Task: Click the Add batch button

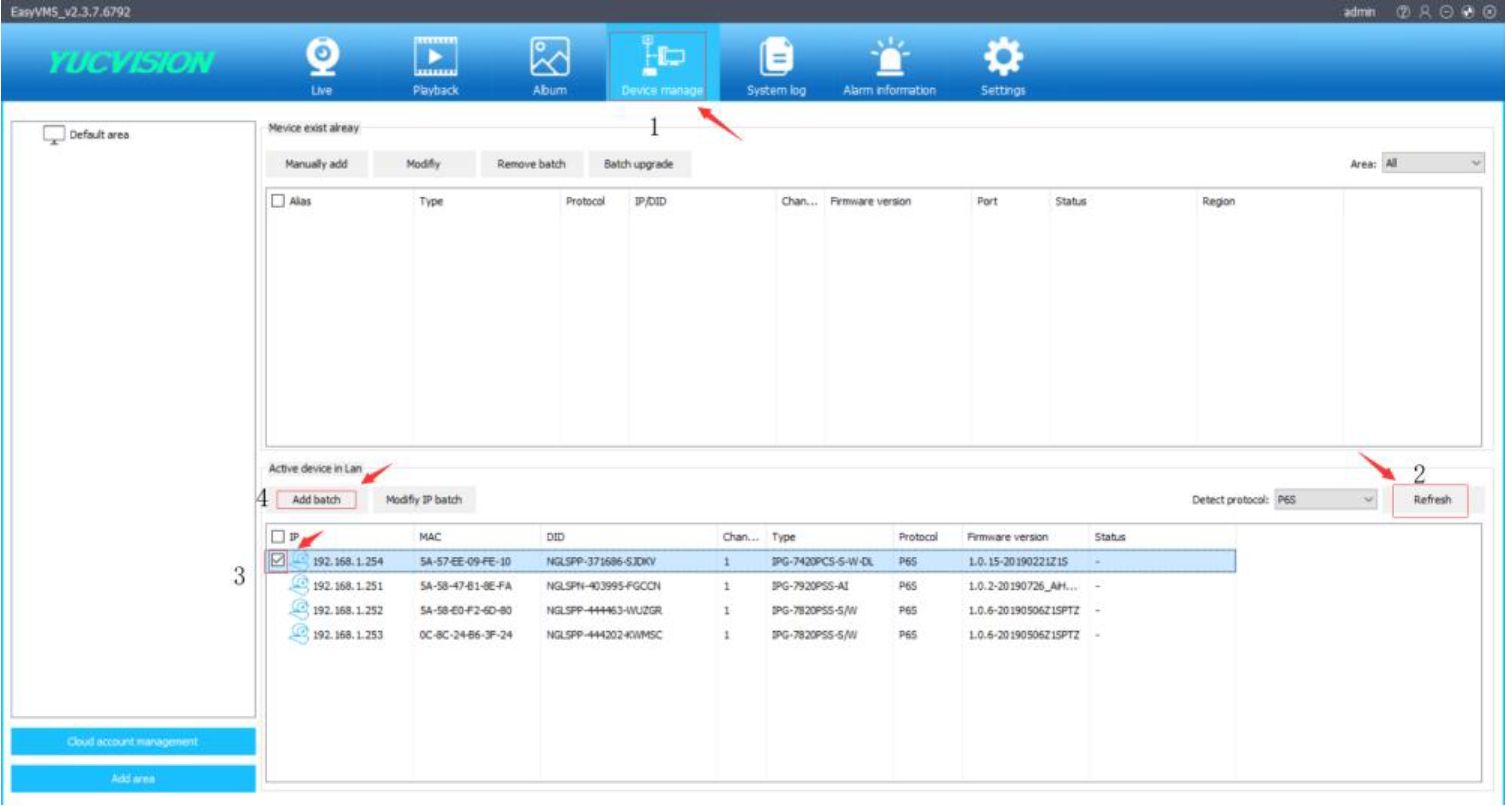Action: click(x=316, y=499)
